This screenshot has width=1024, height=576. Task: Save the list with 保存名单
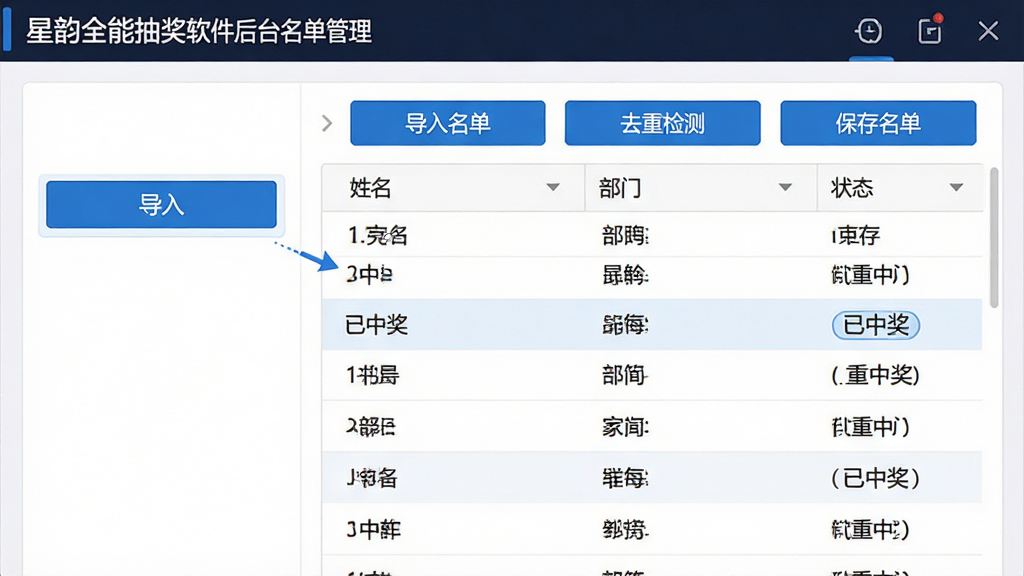pyautogui.click(x=878, y=123)
